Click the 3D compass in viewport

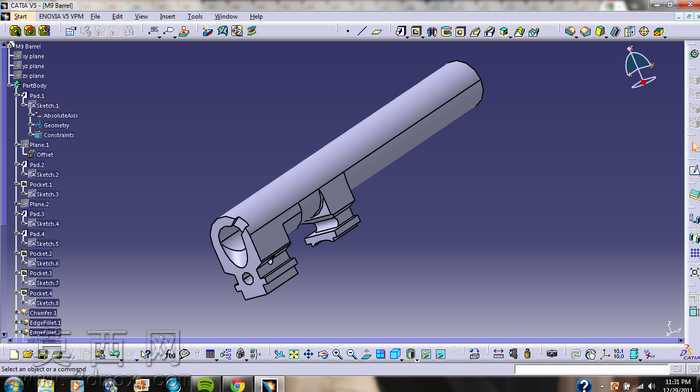tap(640, 67)
